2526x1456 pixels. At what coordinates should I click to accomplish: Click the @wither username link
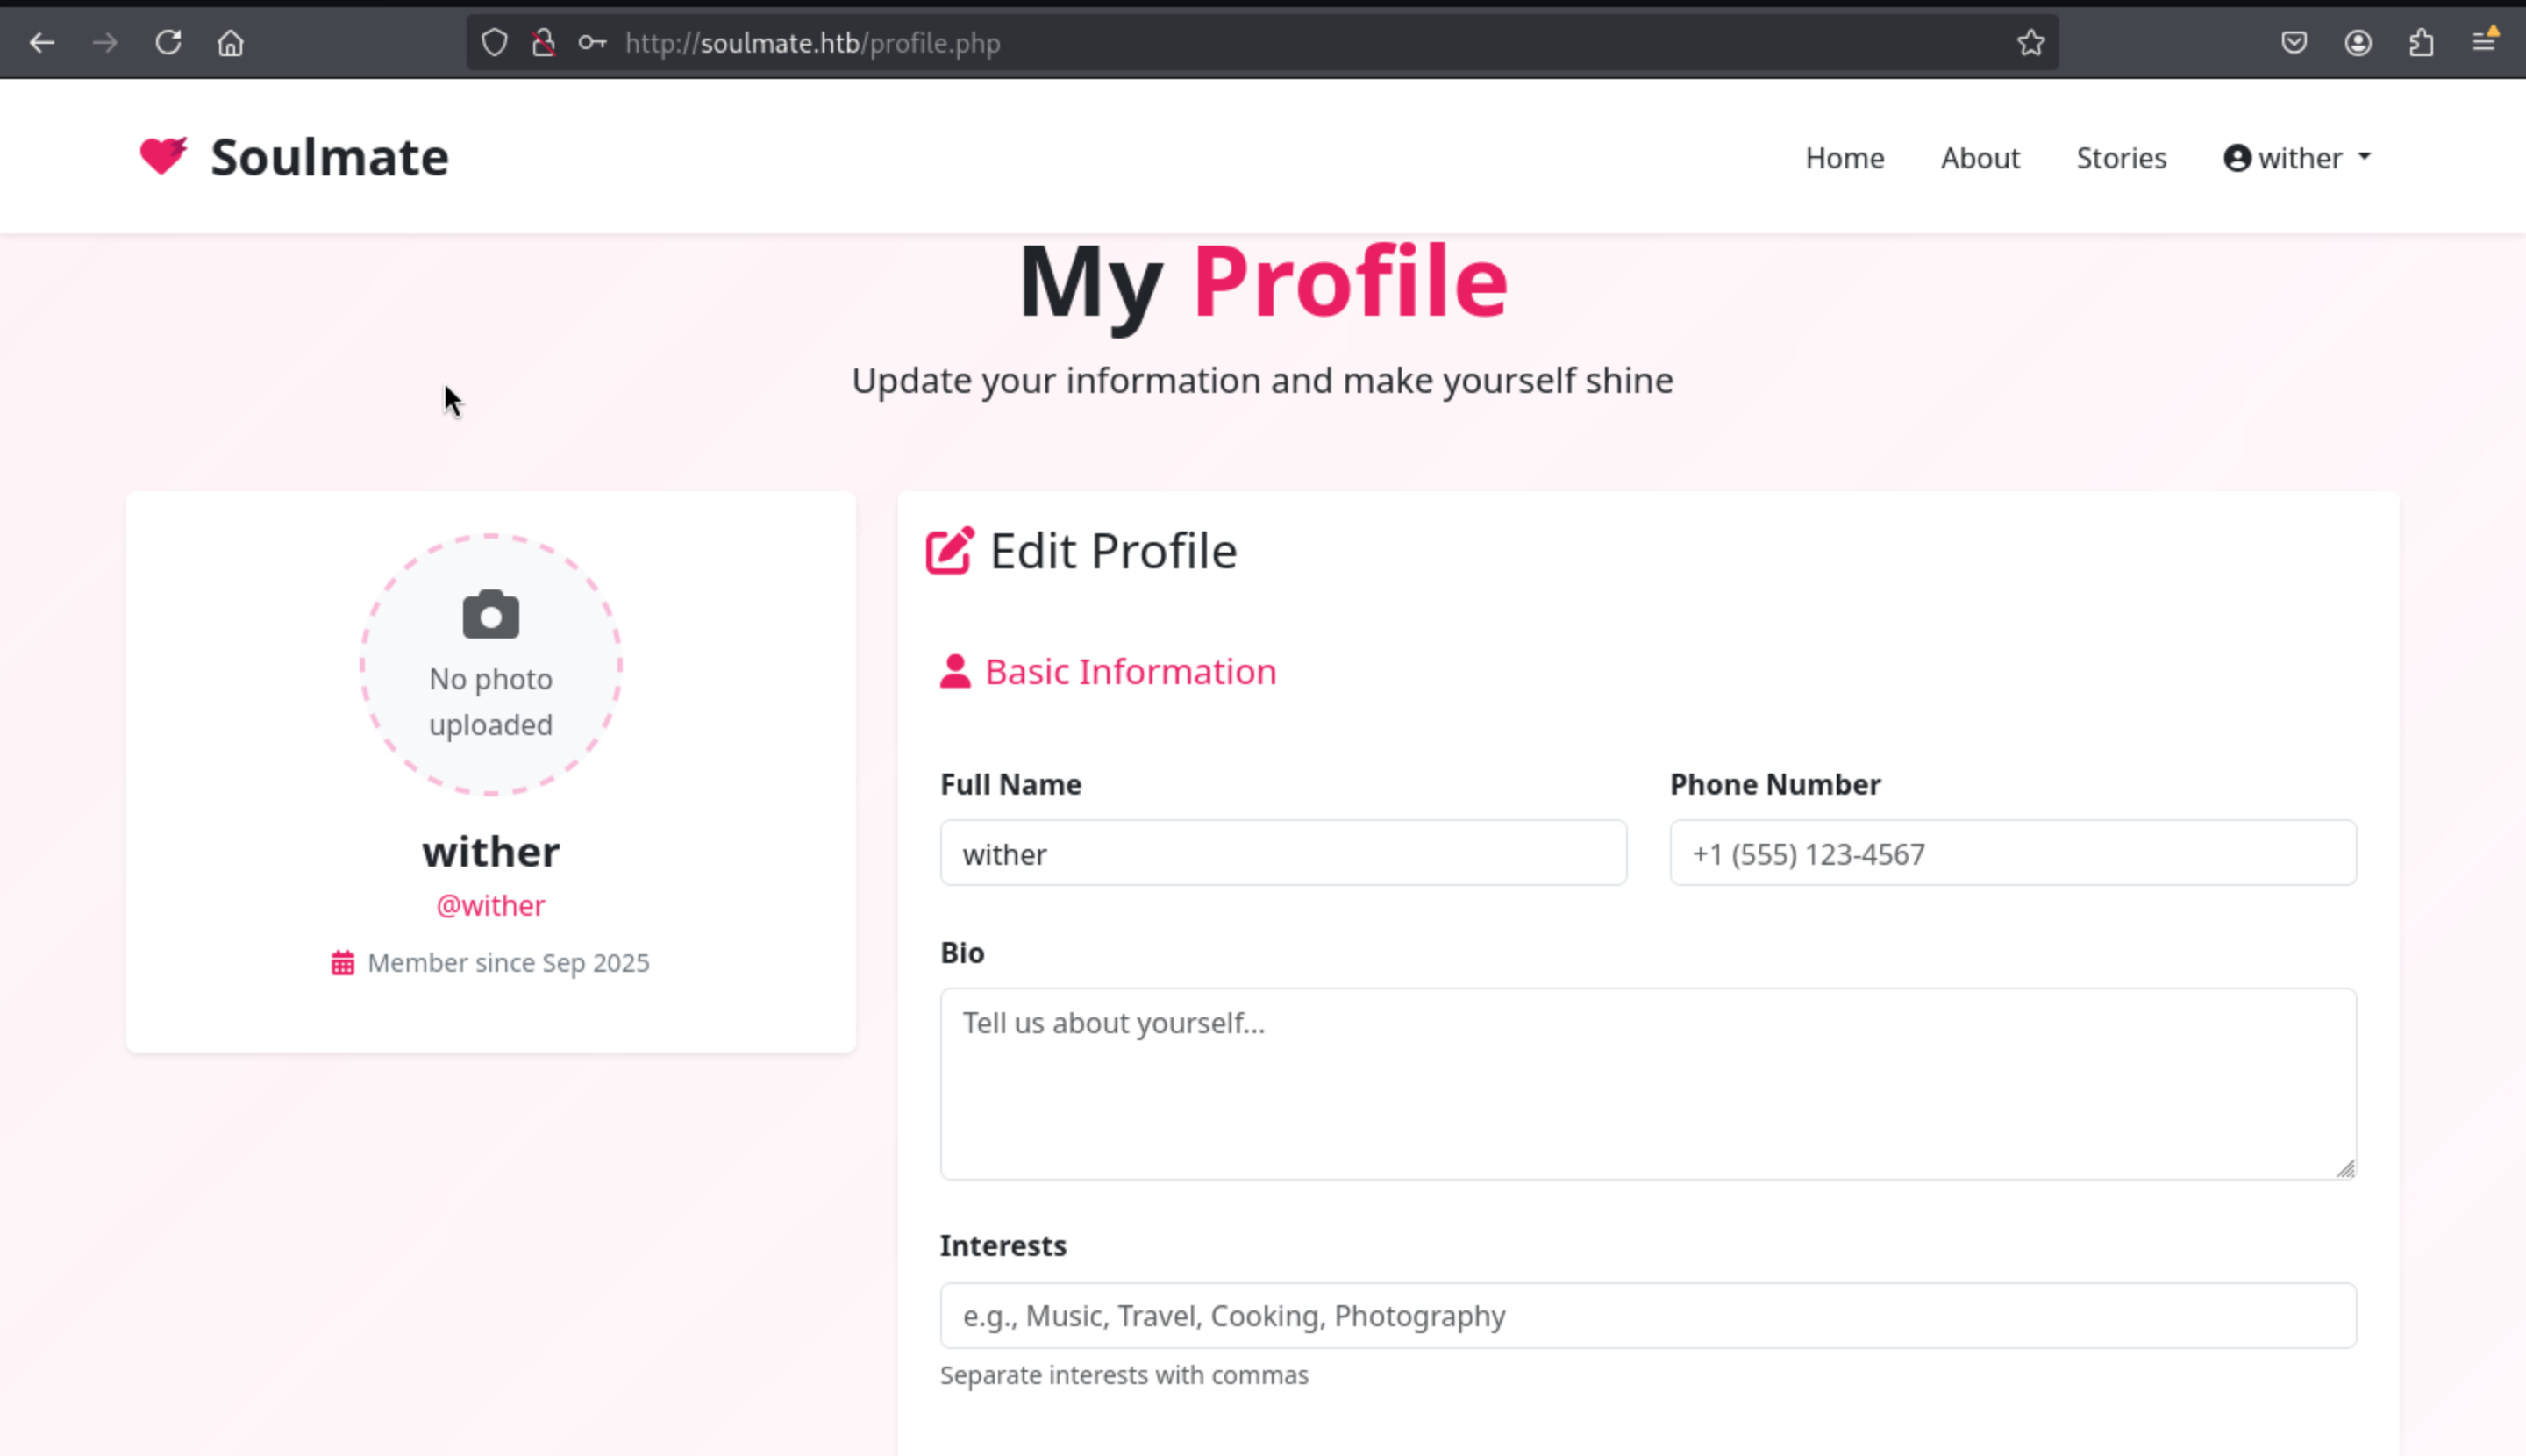490,905
